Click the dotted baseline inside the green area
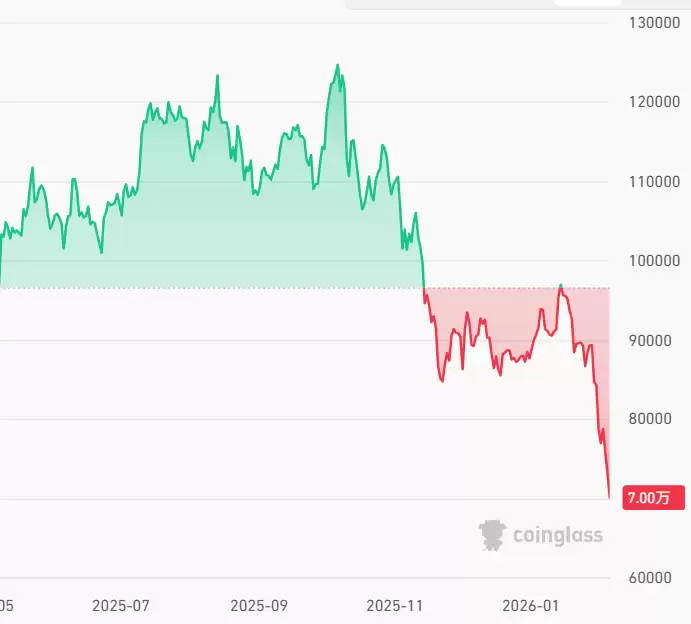The image size is (691, 624). coord(200,288)
